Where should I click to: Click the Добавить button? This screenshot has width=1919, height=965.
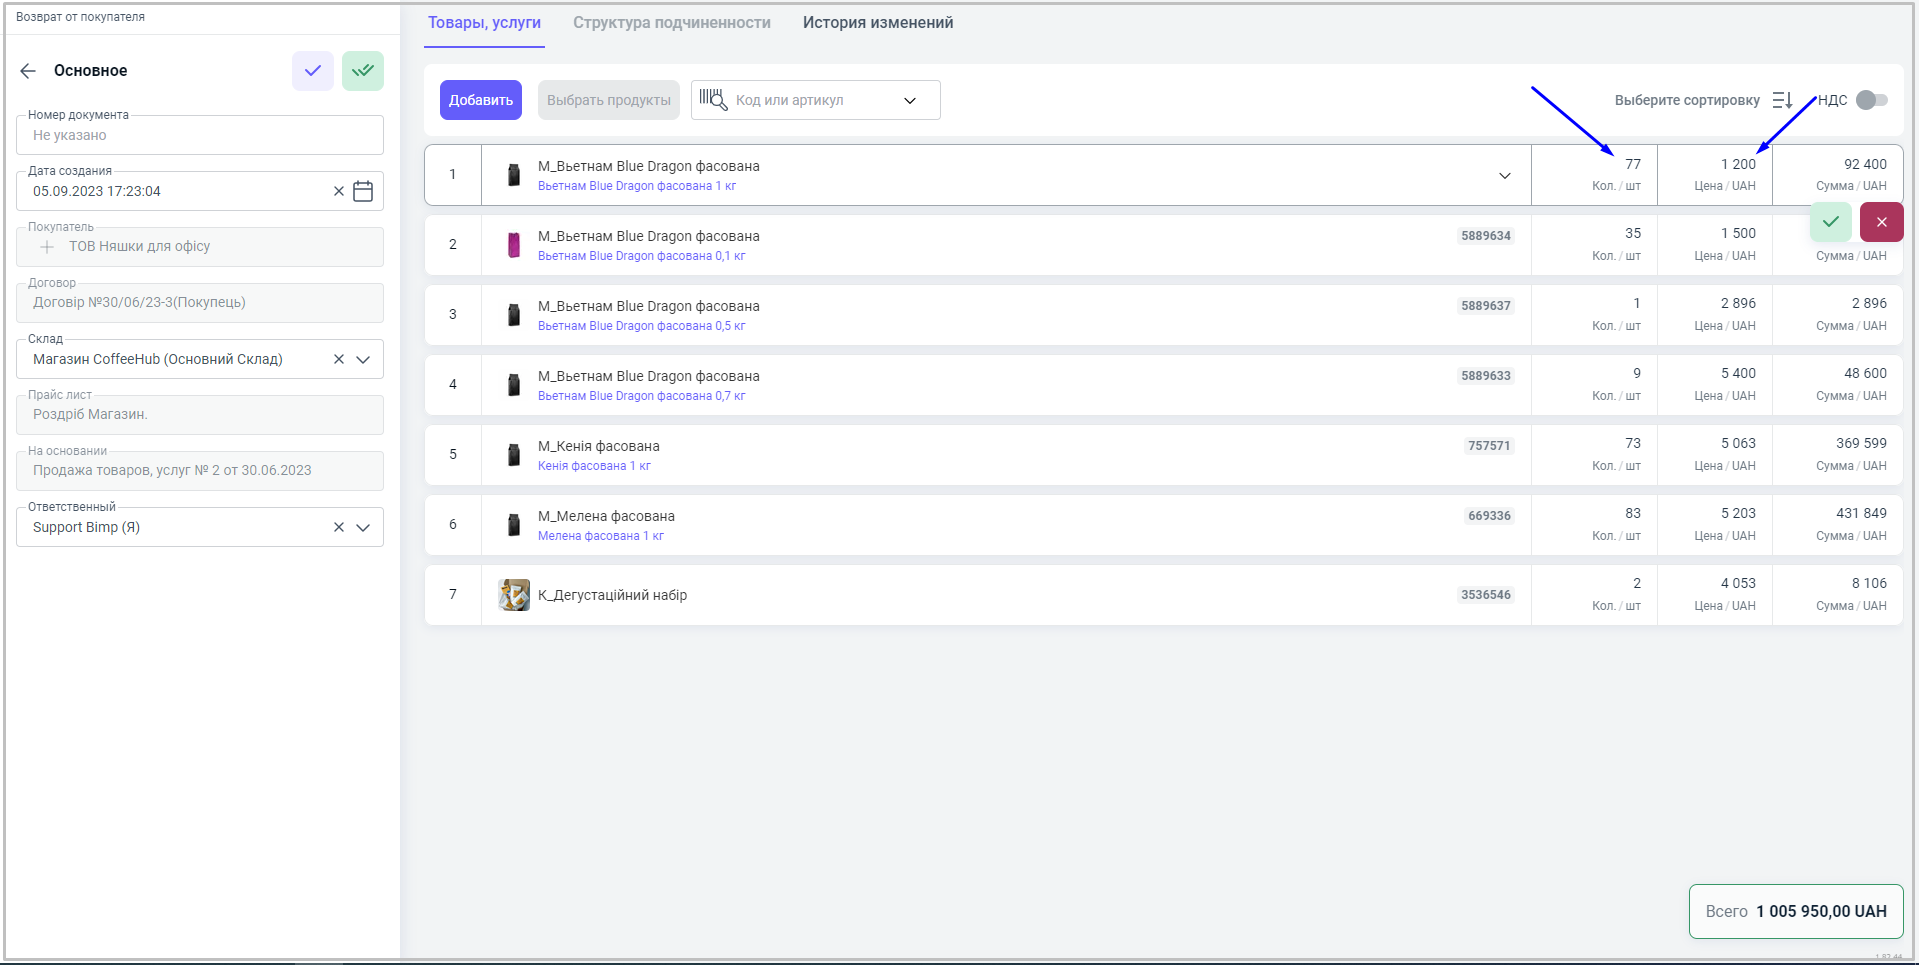[481, 100]
